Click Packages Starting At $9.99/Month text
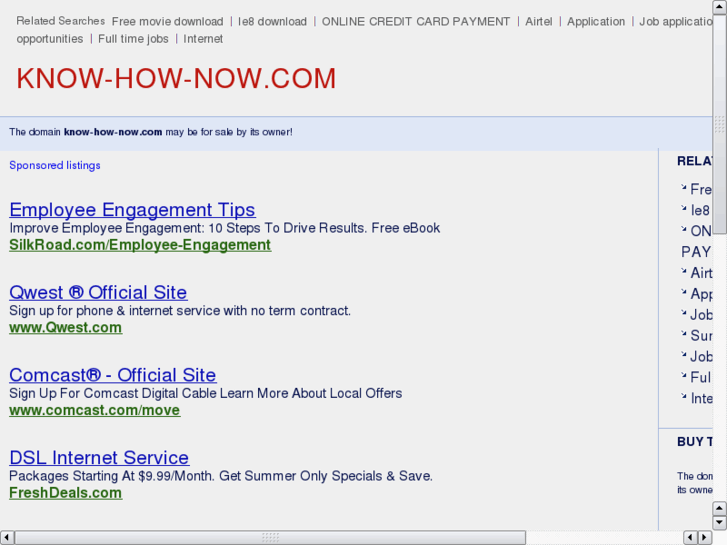This screenshot has height=545, width=727. coord(221,475)
